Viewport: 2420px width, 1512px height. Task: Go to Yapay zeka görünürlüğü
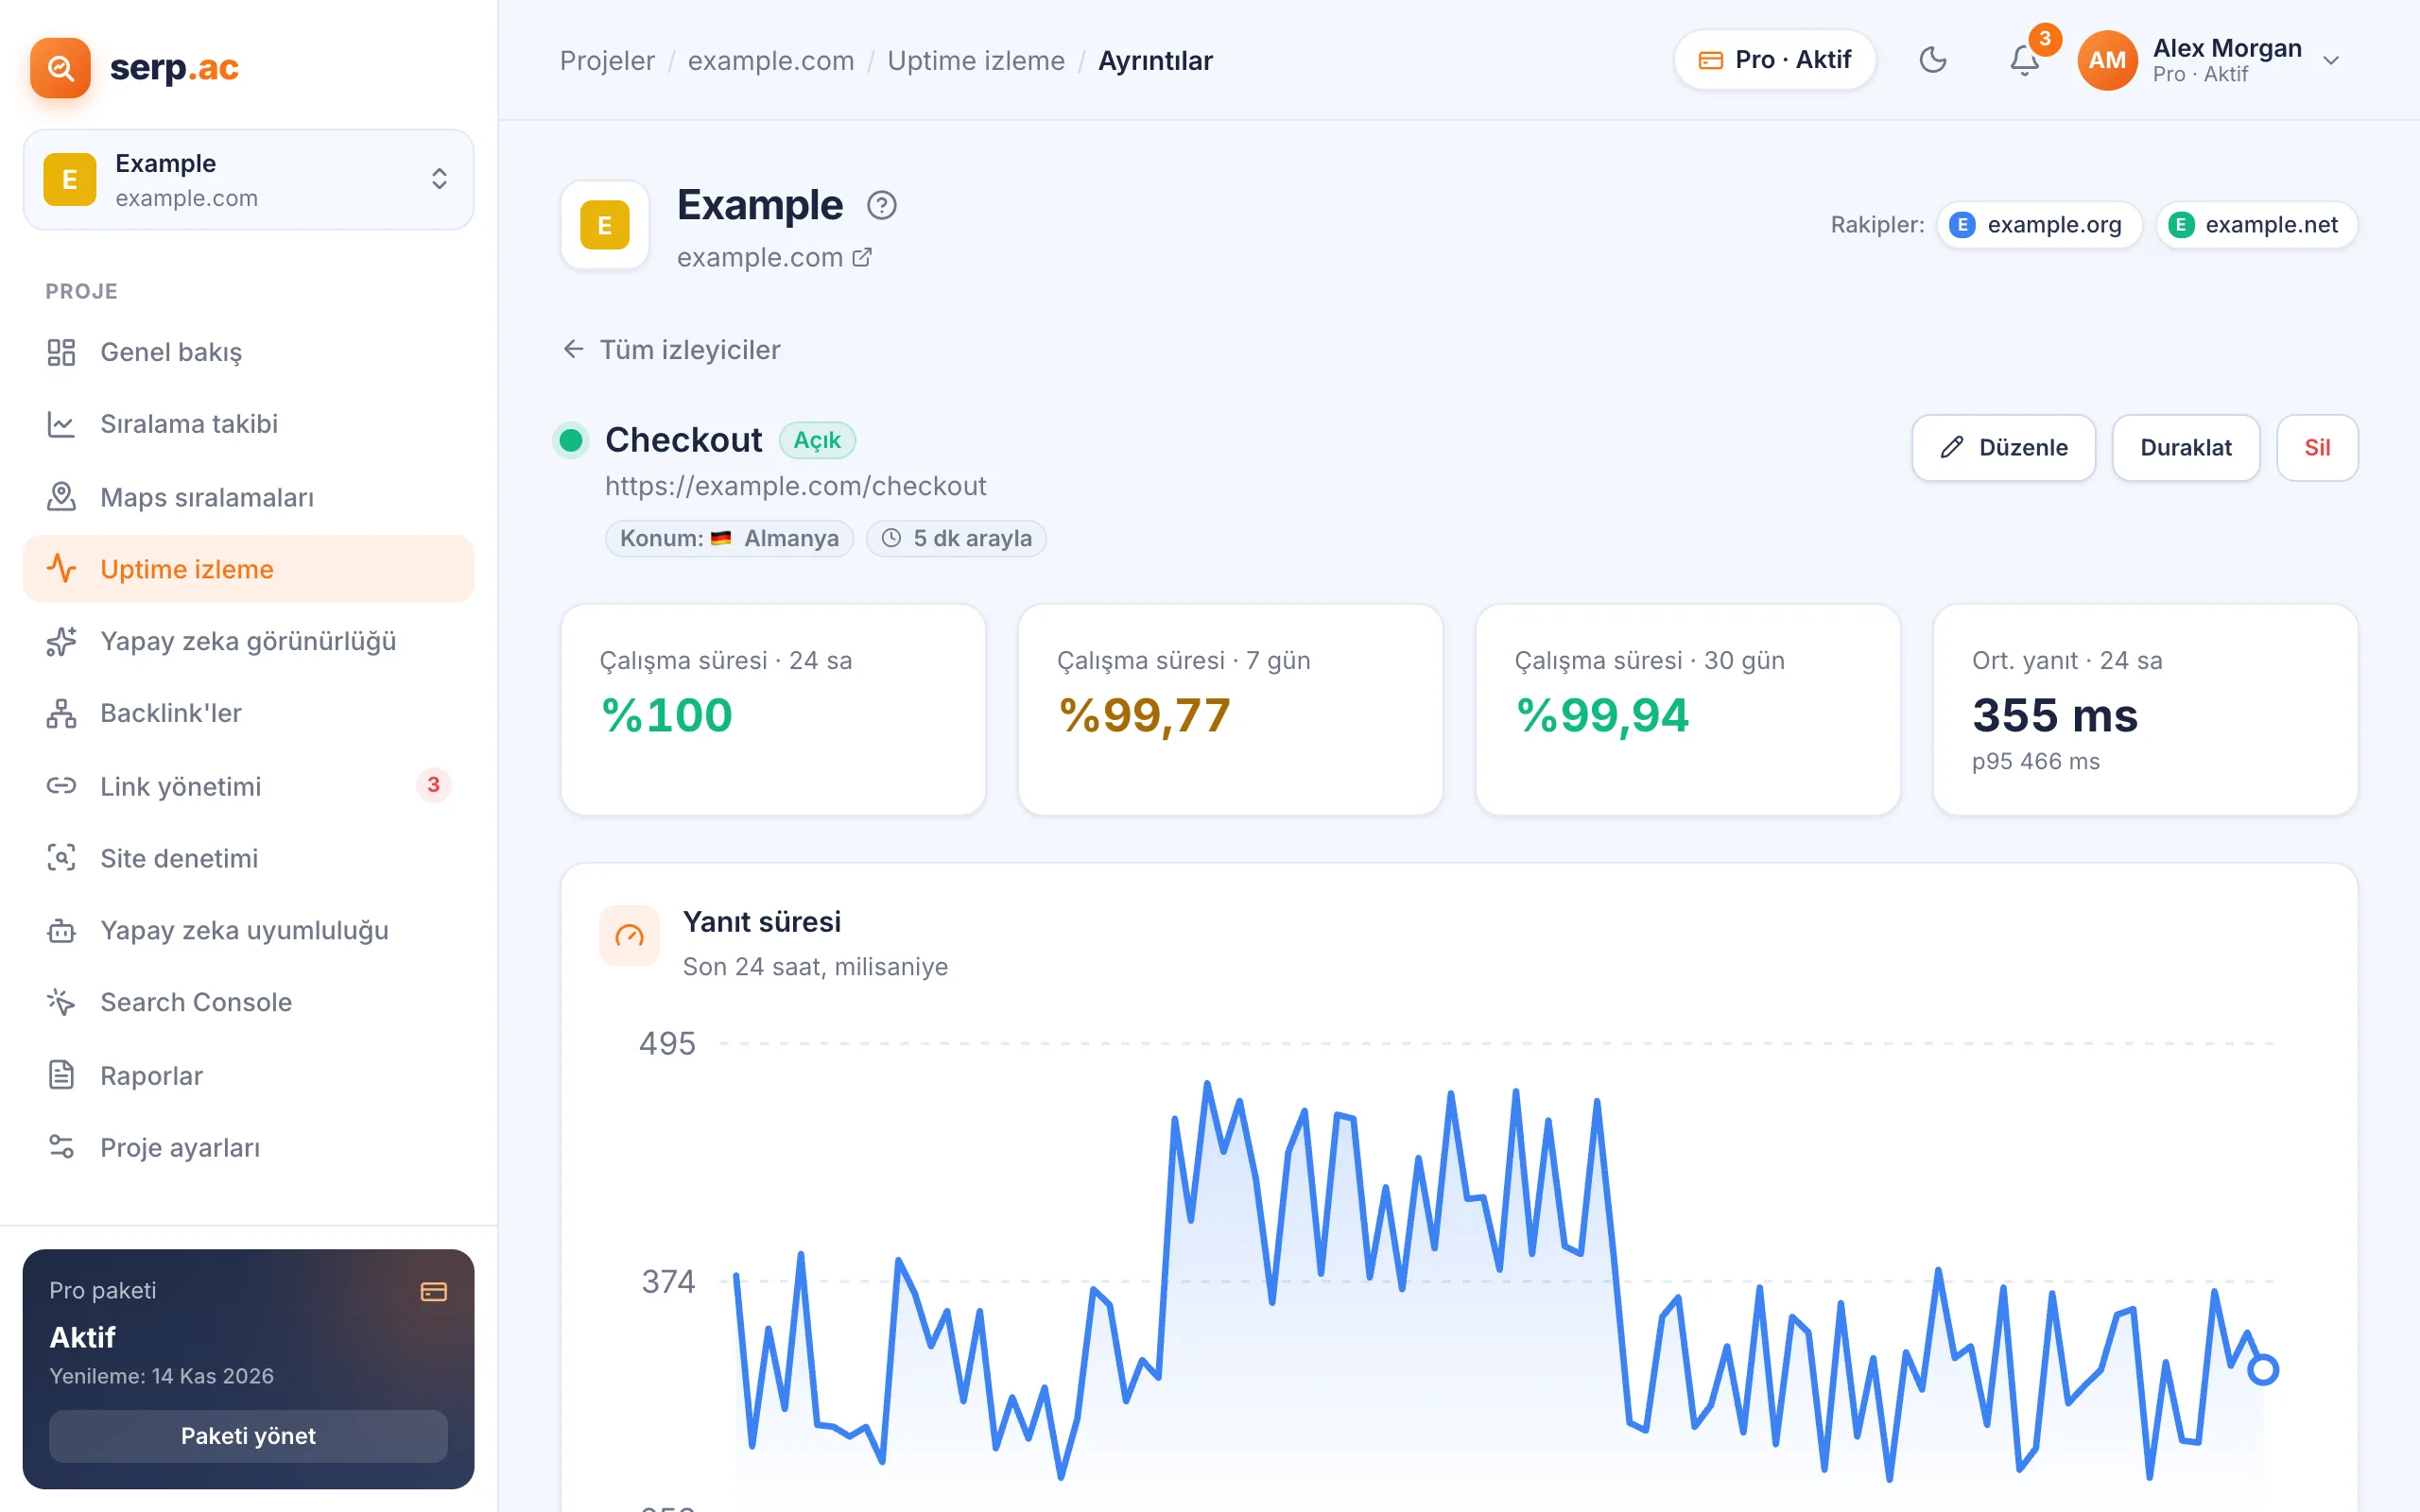point(248,641)
